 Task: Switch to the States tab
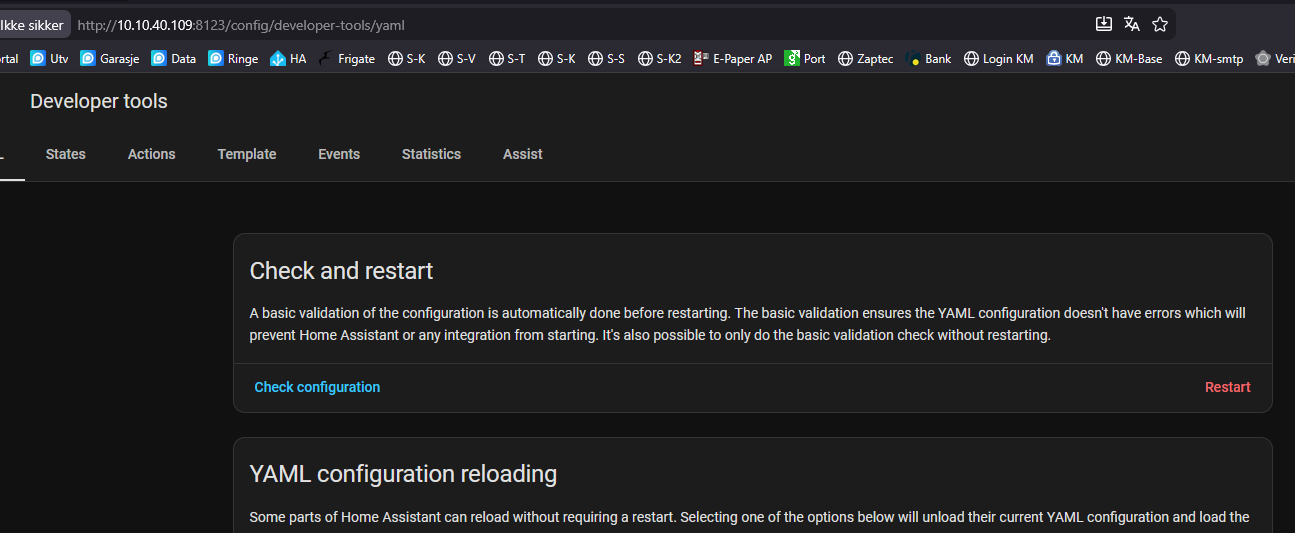click(66, 154)
